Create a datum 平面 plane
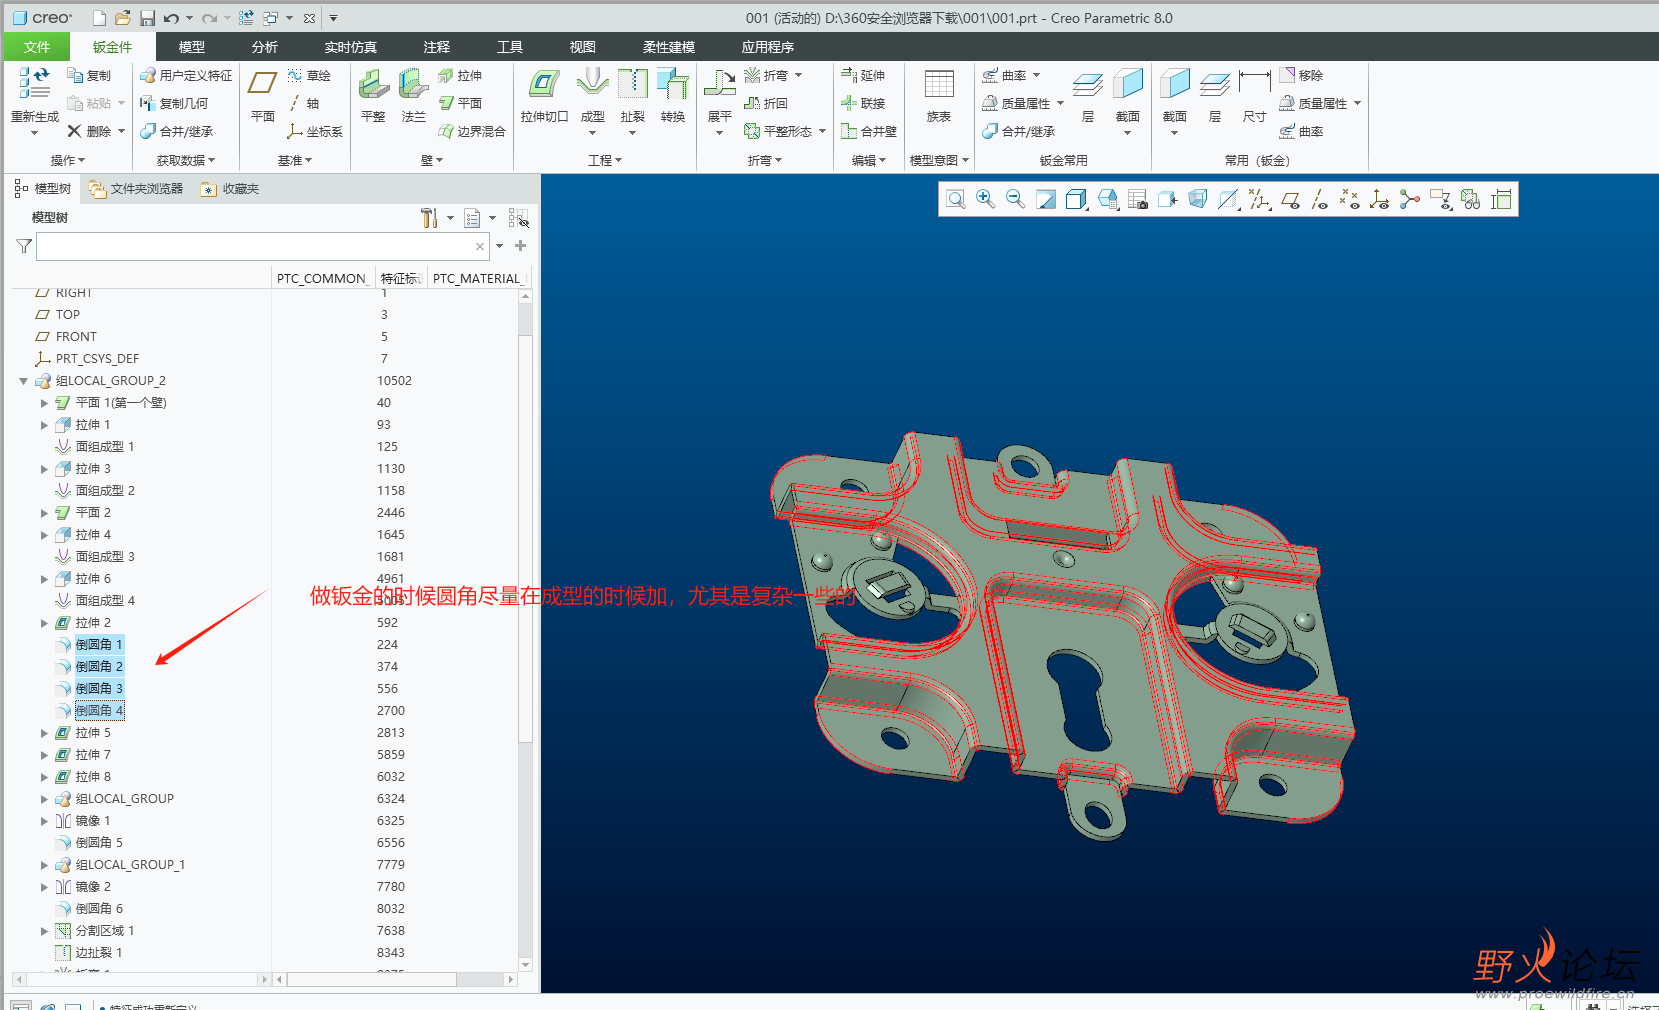1659x1010 pixels. 263,96
